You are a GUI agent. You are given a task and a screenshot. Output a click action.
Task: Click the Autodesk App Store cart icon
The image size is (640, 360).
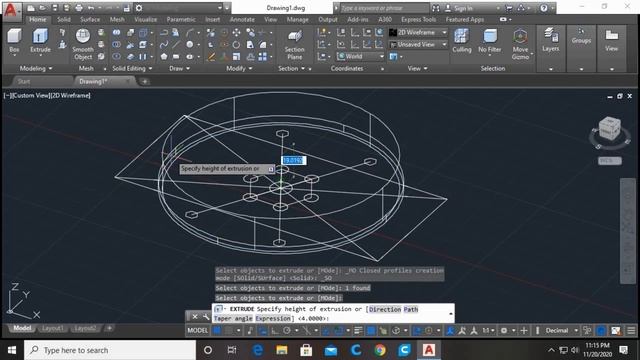tap(509, 8)
